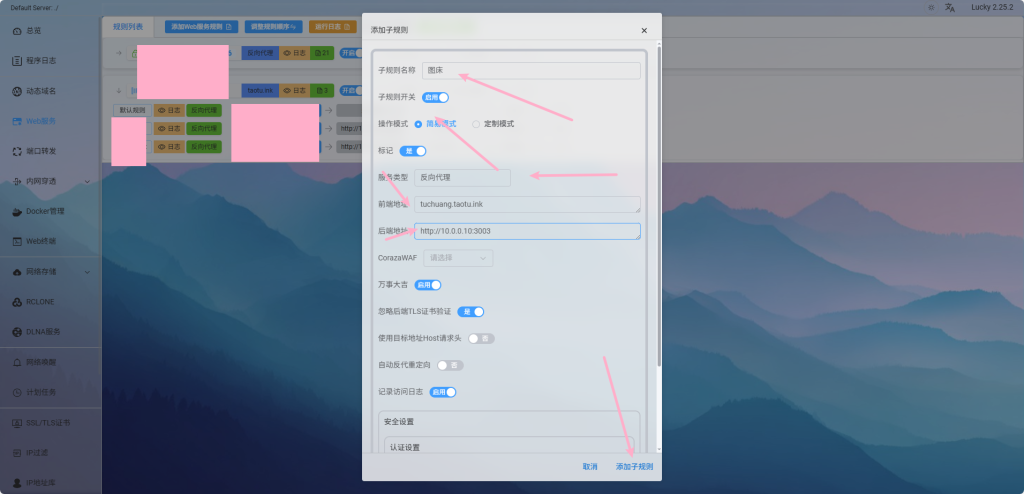The height and width of the screenshot is (494, 1024).
Task: Focus 前端地址 field tuchuang.taotu.ink
Action: 527,204
